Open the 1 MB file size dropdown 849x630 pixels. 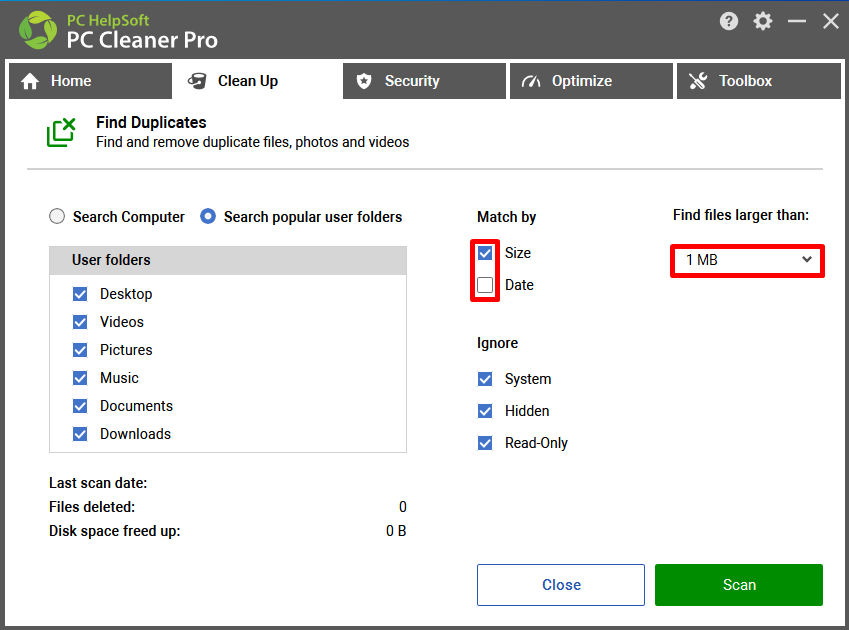pos(747,260)
